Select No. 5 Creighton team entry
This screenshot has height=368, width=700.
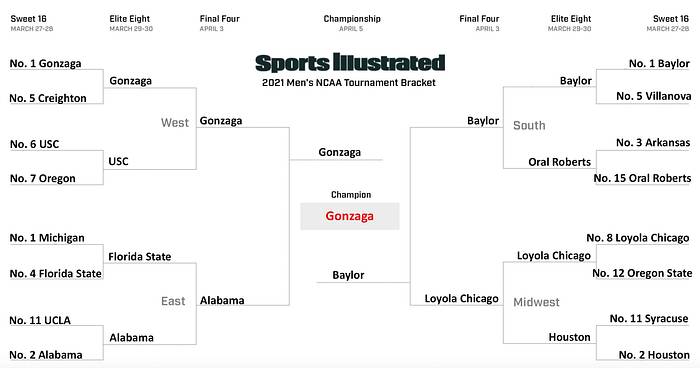coord(48,98)
